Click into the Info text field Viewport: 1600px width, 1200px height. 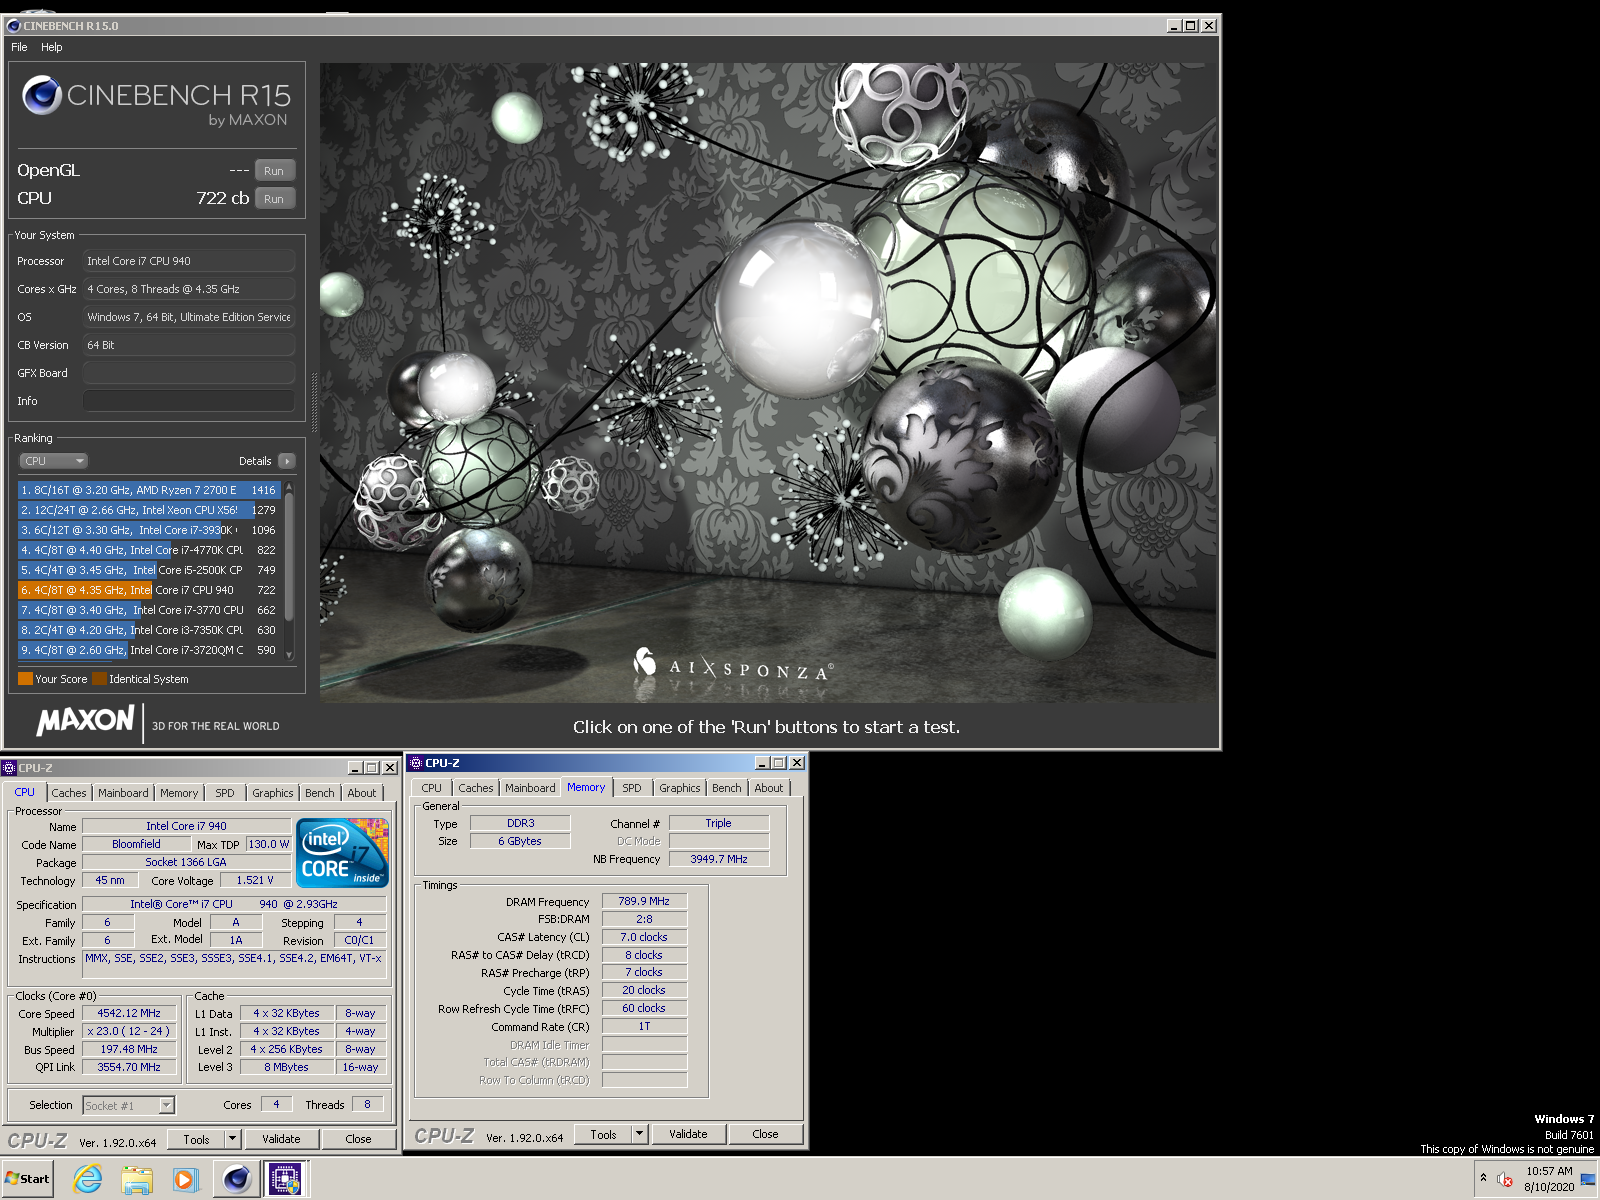(189, 401)
